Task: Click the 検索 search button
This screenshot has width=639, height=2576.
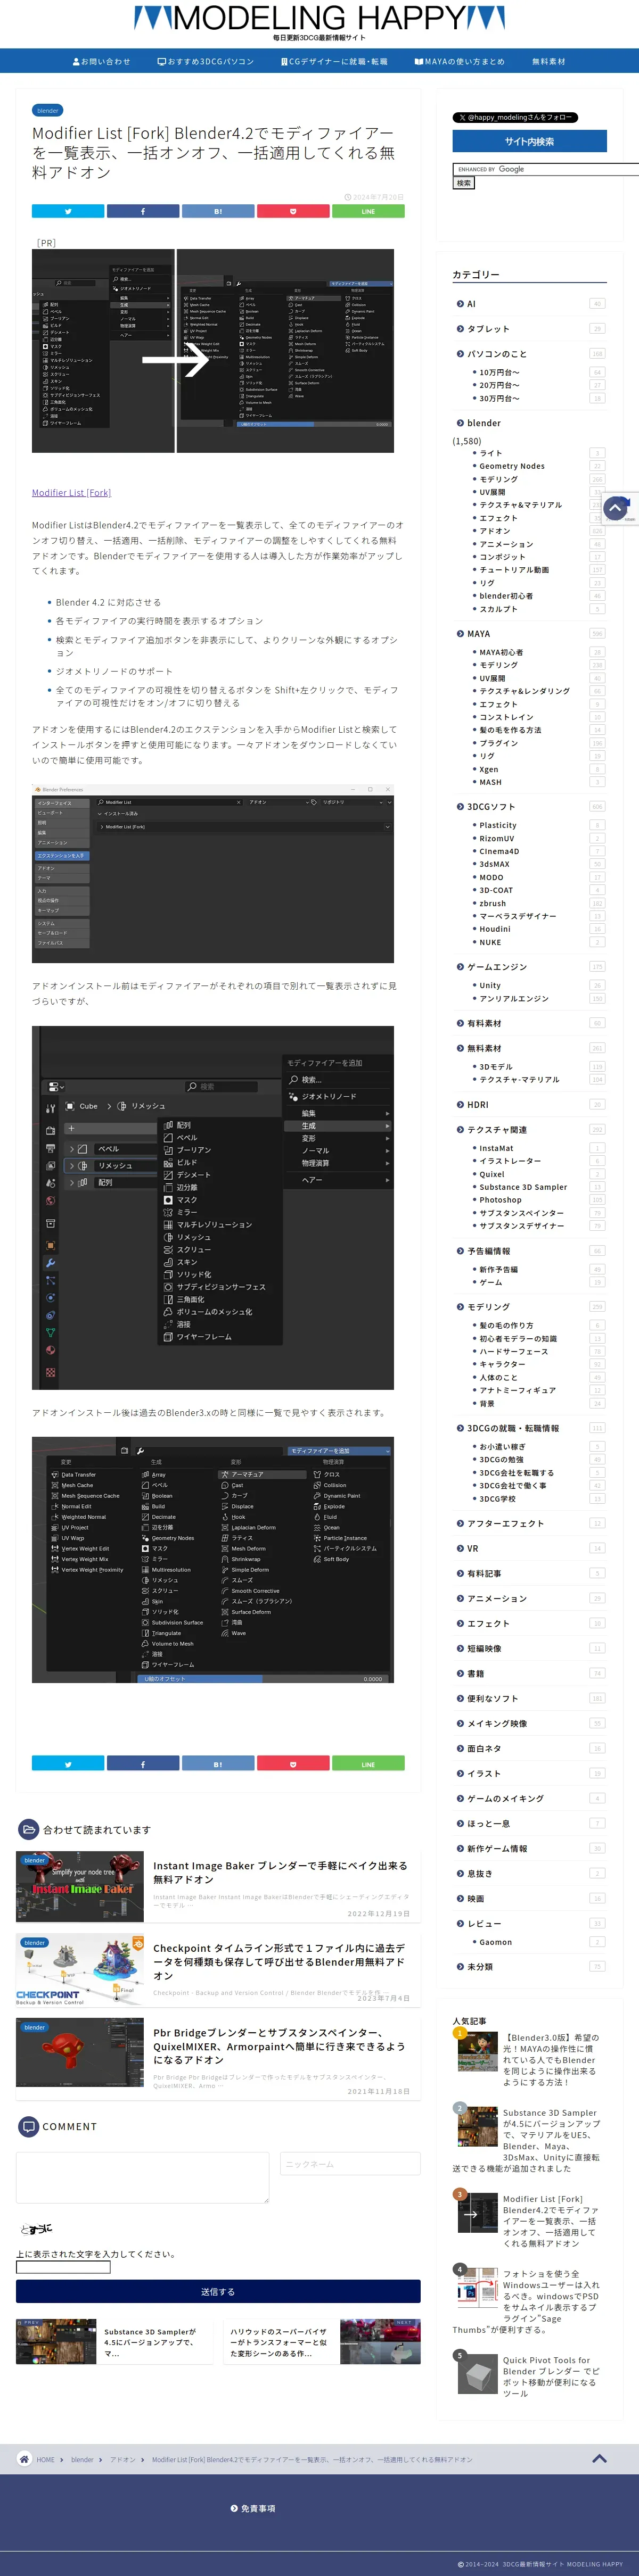Action: pos(464,183)
